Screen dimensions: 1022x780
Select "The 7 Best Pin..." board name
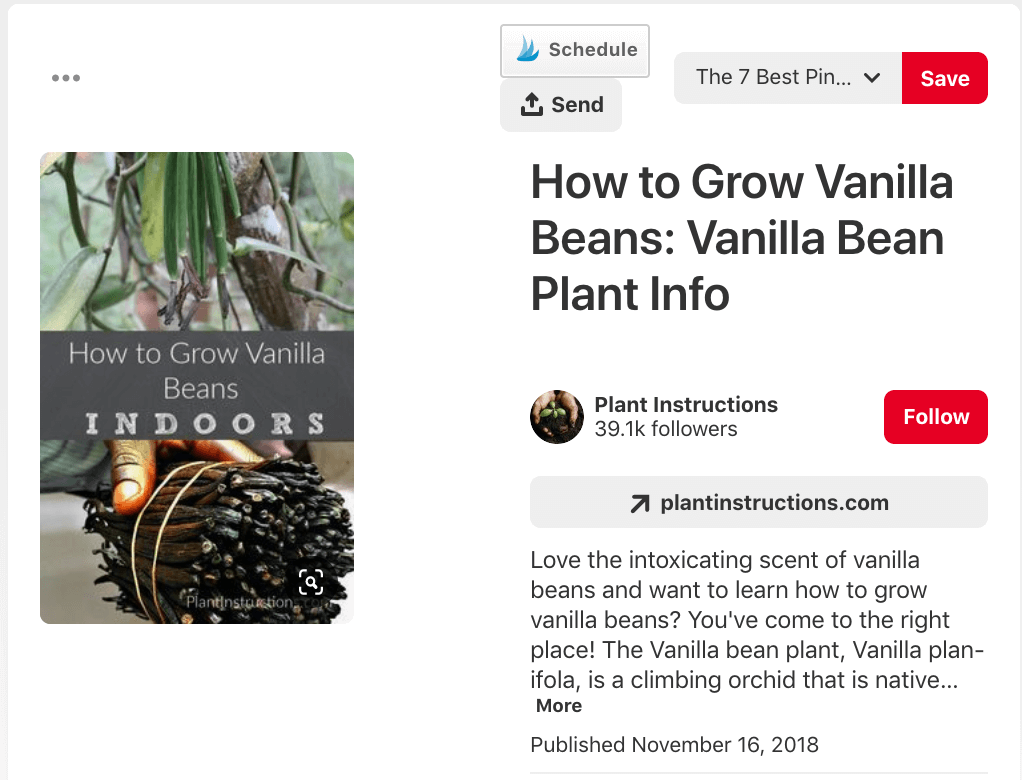click(773, 78)
